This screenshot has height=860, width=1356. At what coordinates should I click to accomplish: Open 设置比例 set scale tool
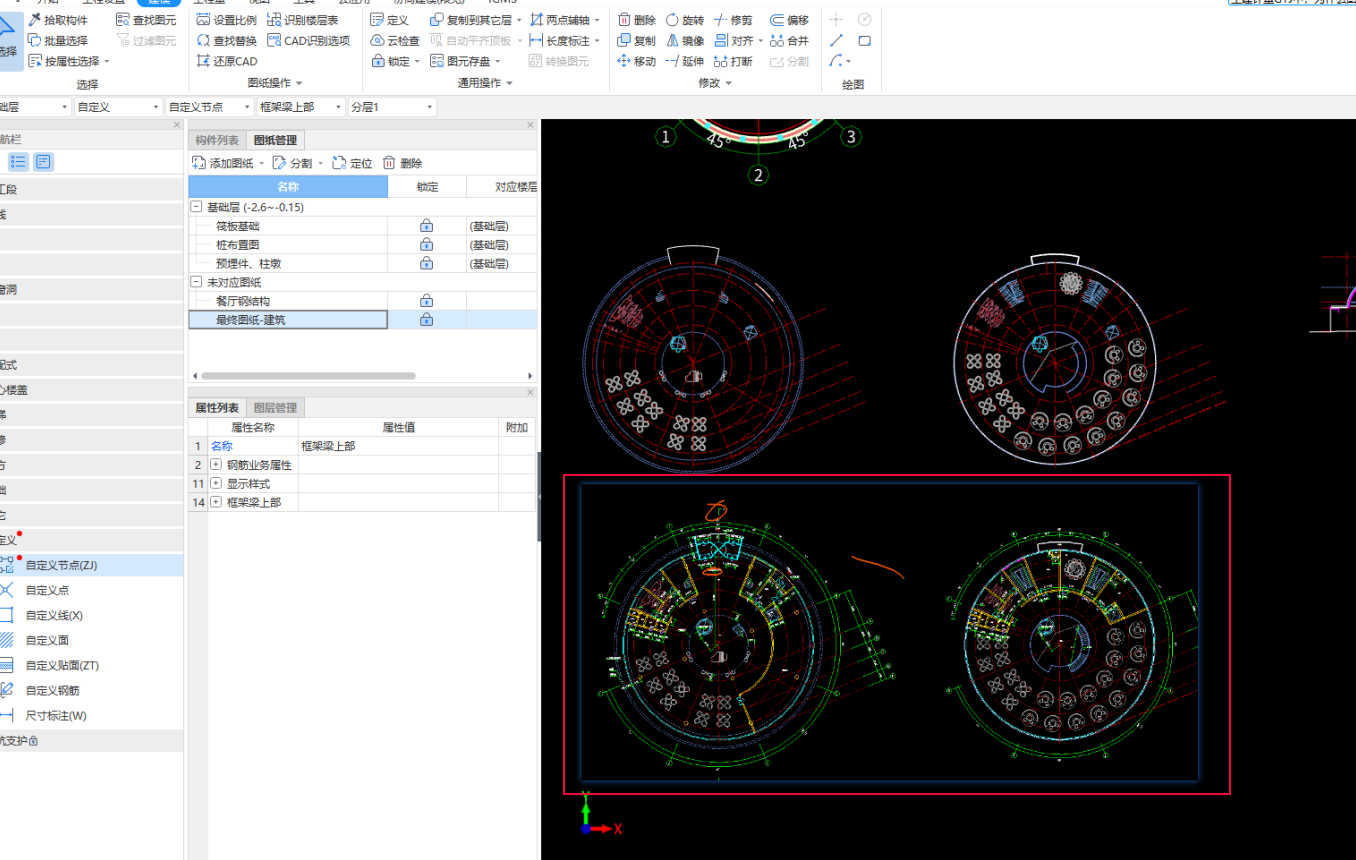(x=227, y=20)
